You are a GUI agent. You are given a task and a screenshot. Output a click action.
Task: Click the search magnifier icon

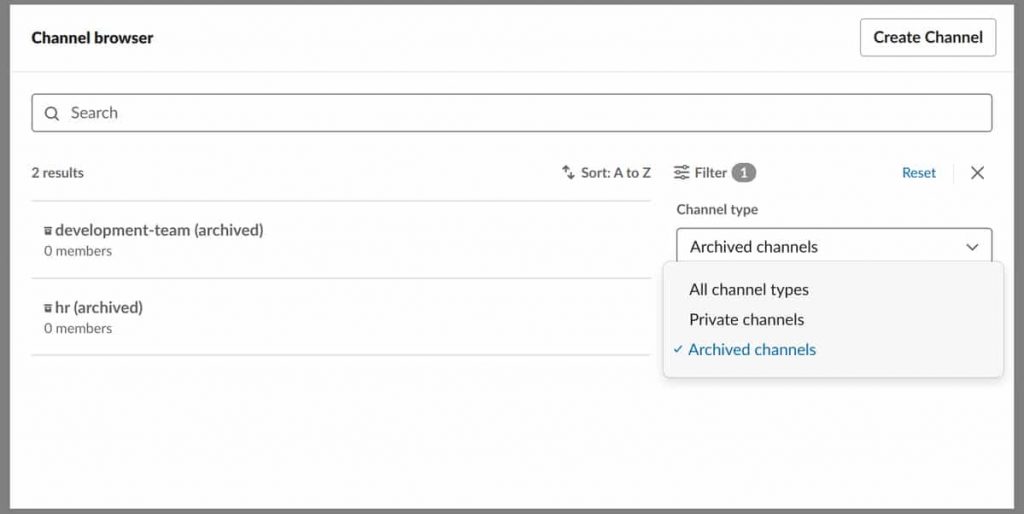[x=52, y=113]
